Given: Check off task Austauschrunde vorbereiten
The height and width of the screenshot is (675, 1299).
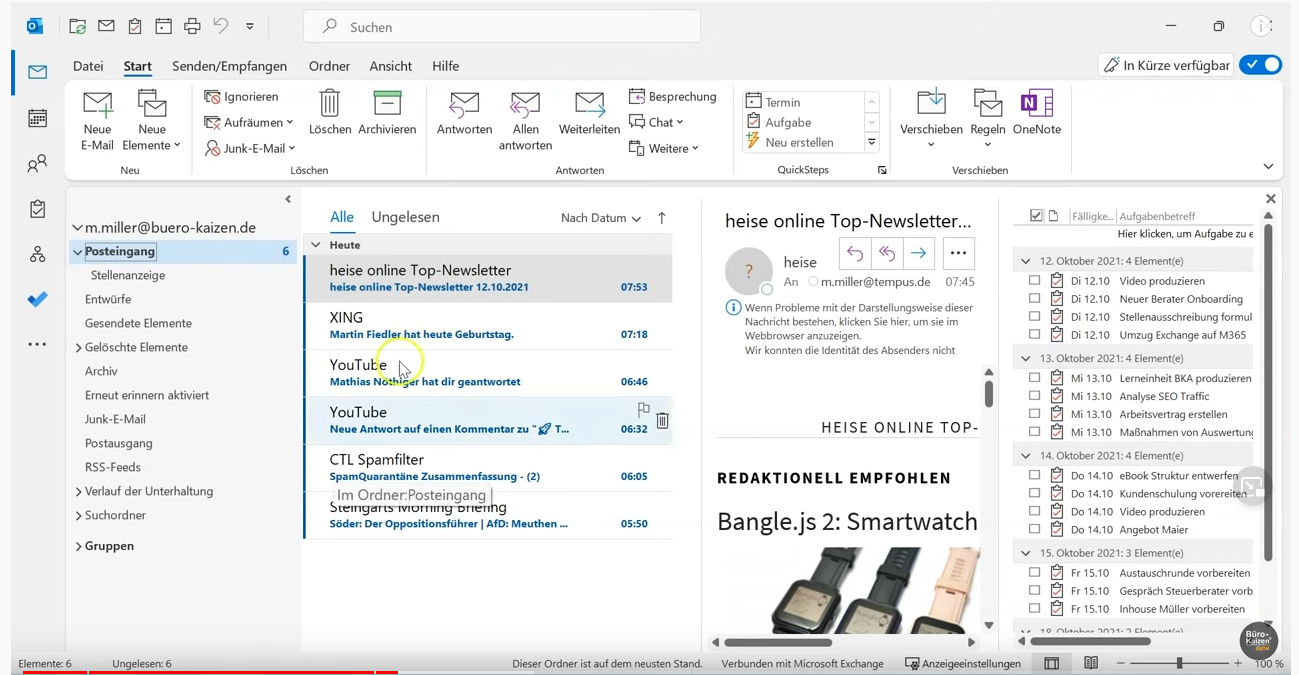Looking at the screenshot, I should click(1034, 573).
